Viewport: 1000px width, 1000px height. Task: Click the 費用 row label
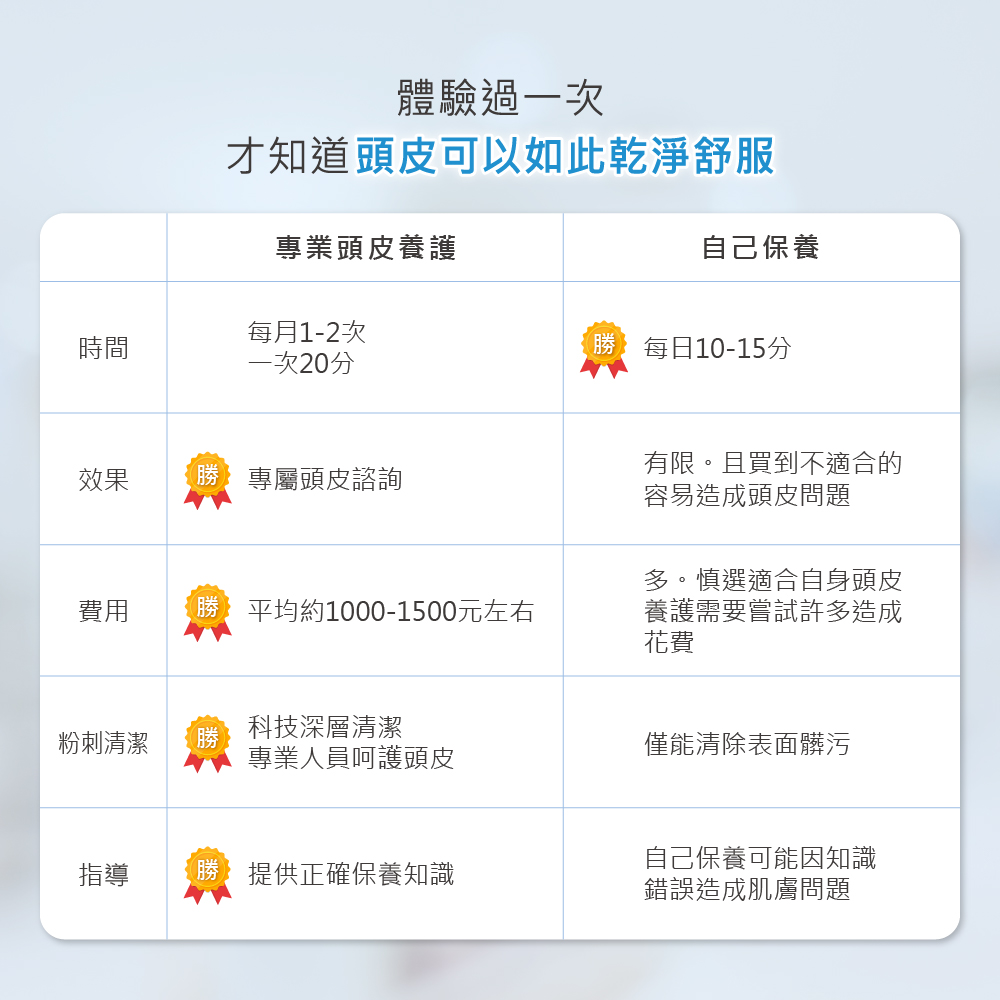[x=103, y=611]
